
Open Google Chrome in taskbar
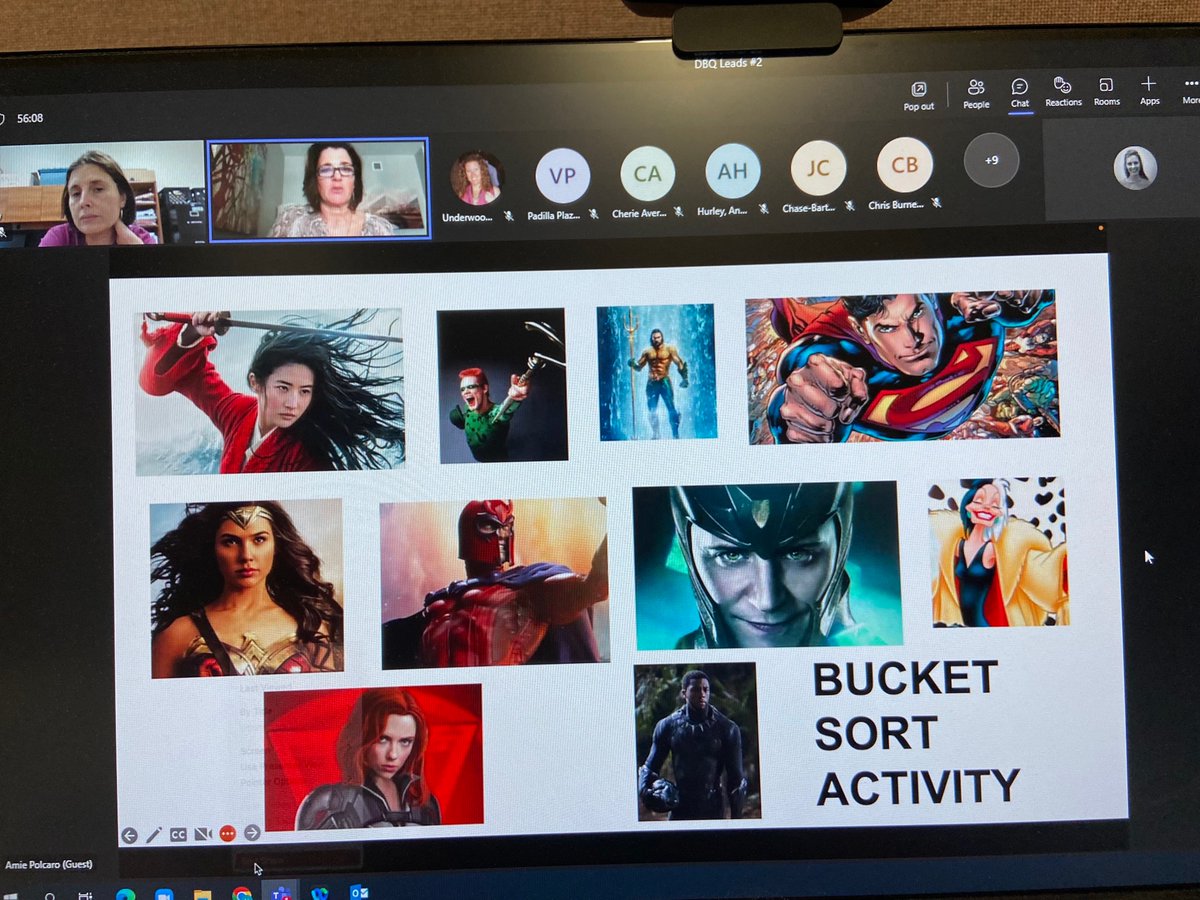pyautogui.click(x=242, y=894)
